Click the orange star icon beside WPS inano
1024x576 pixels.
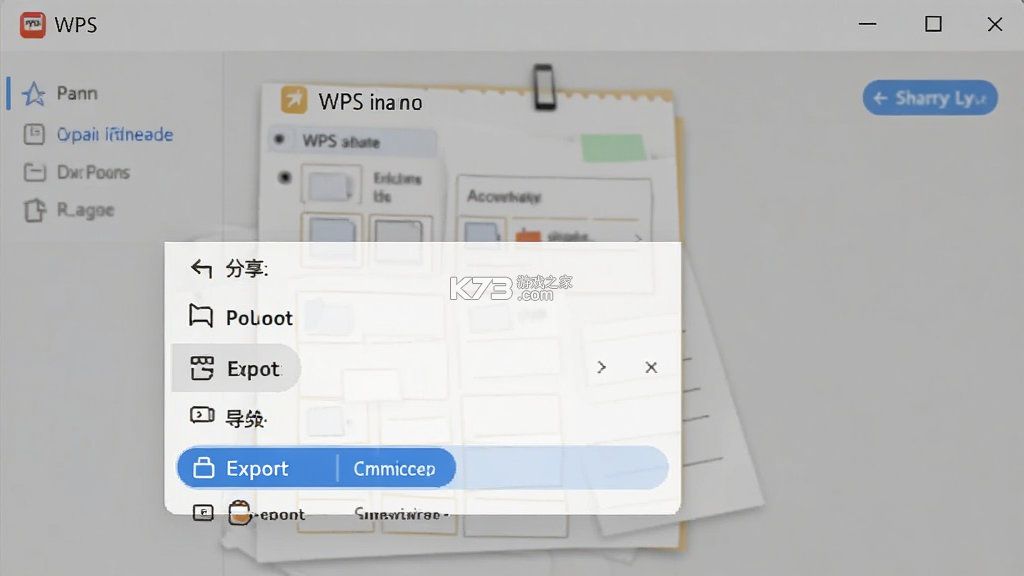(294, 101)
